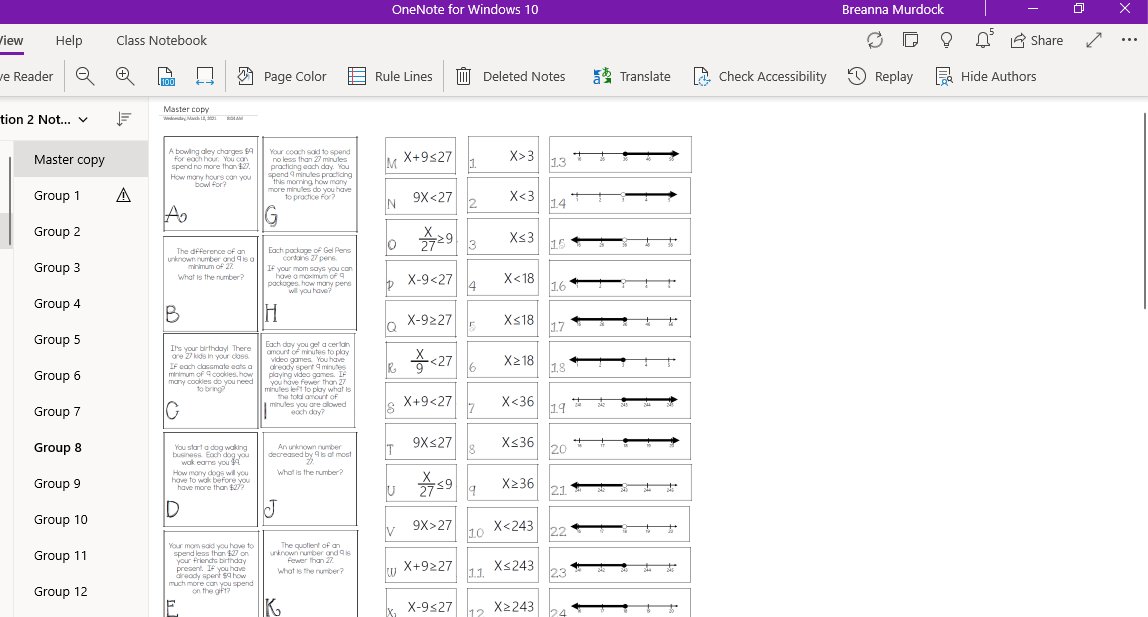
Task: Open notifications bell icon
Action: (984, 40)
